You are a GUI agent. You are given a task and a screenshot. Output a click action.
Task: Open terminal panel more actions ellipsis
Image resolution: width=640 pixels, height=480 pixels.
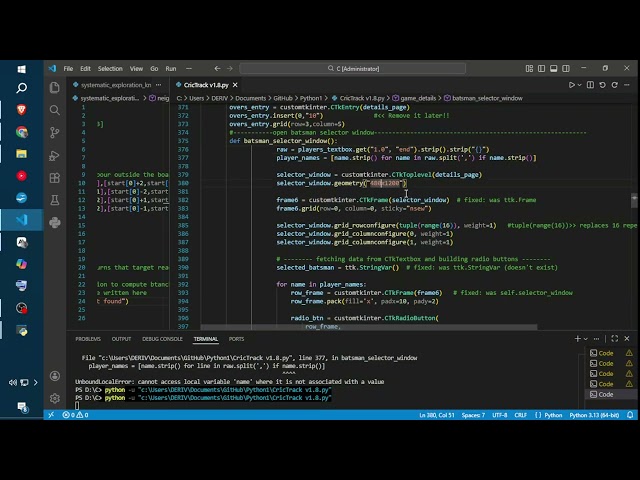[x=596, y=338]
